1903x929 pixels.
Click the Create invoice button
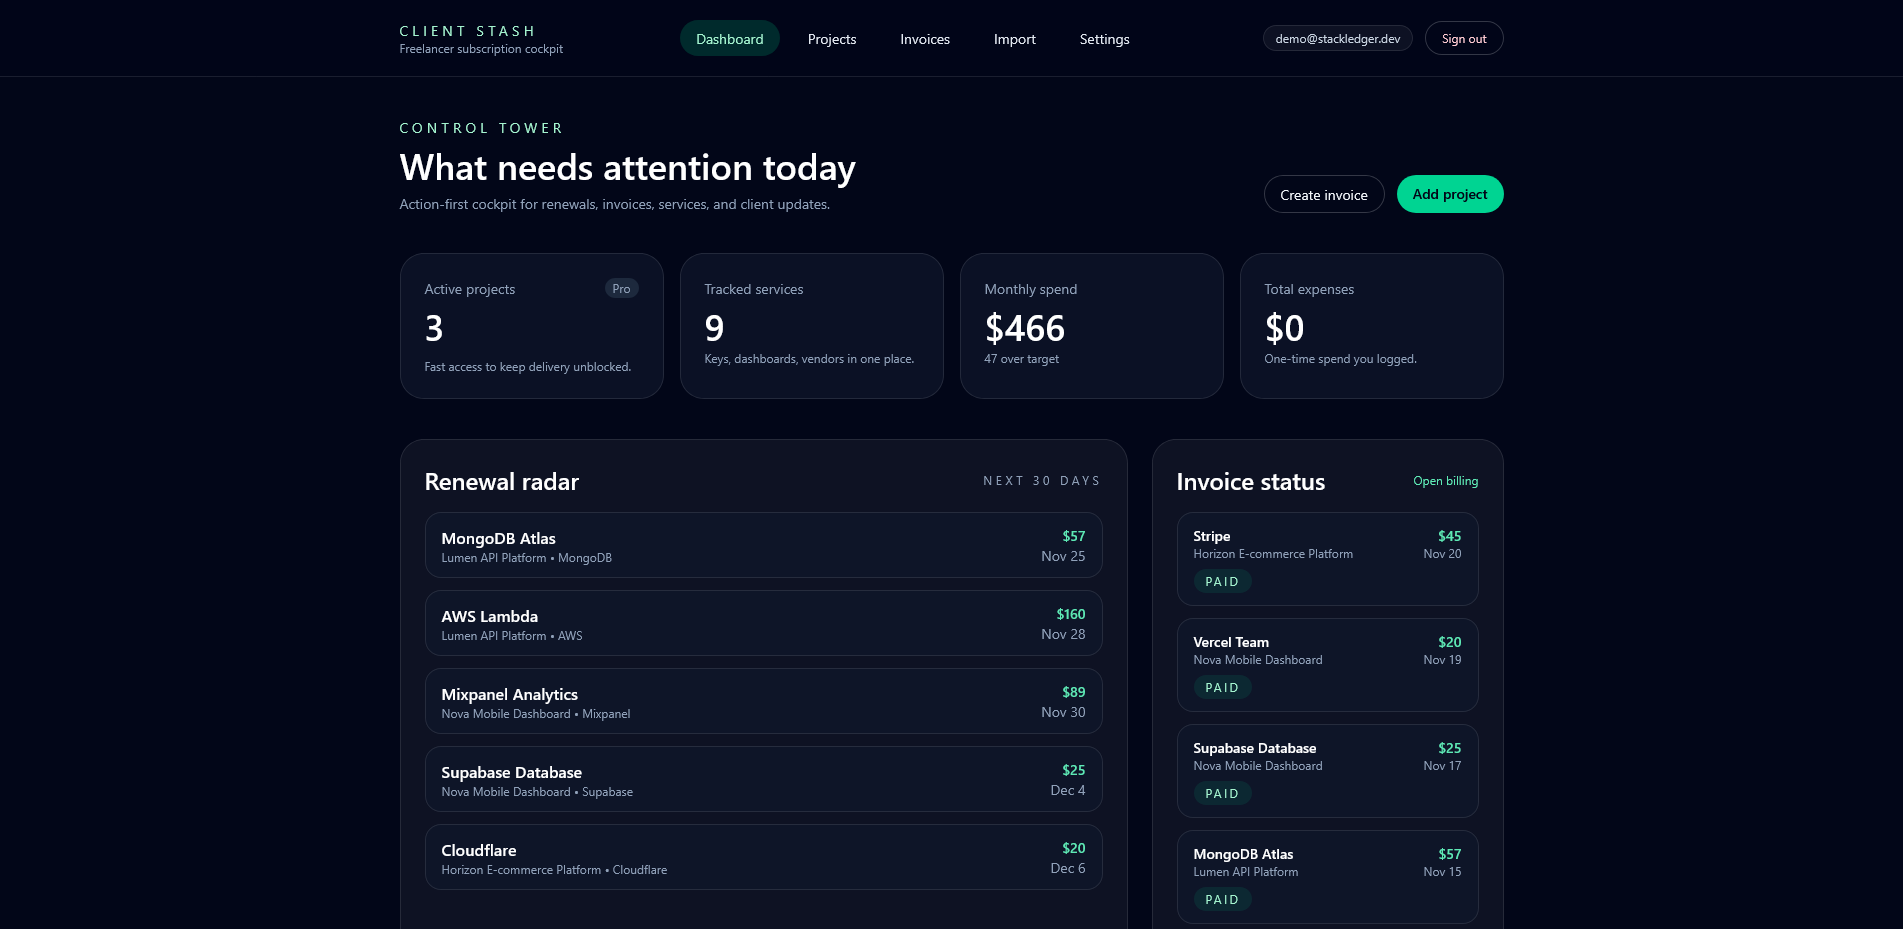point(1324,194)
